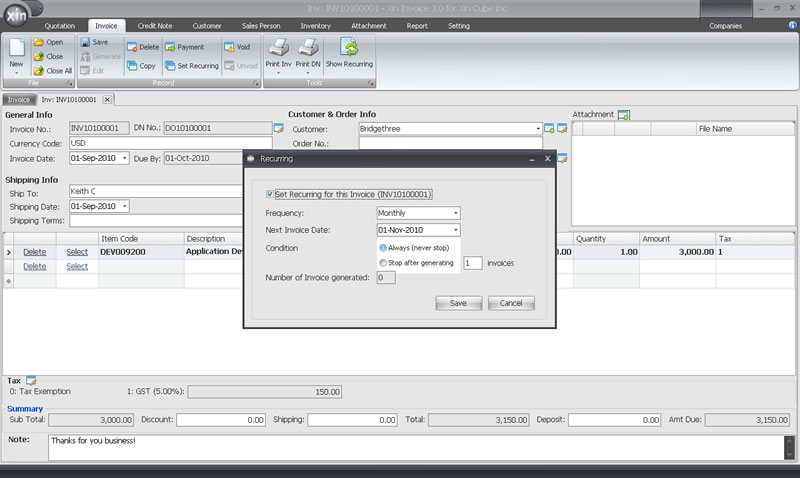The image size is (800, 478).
Task: Click the Summary section heading
Action: point(25,409)
